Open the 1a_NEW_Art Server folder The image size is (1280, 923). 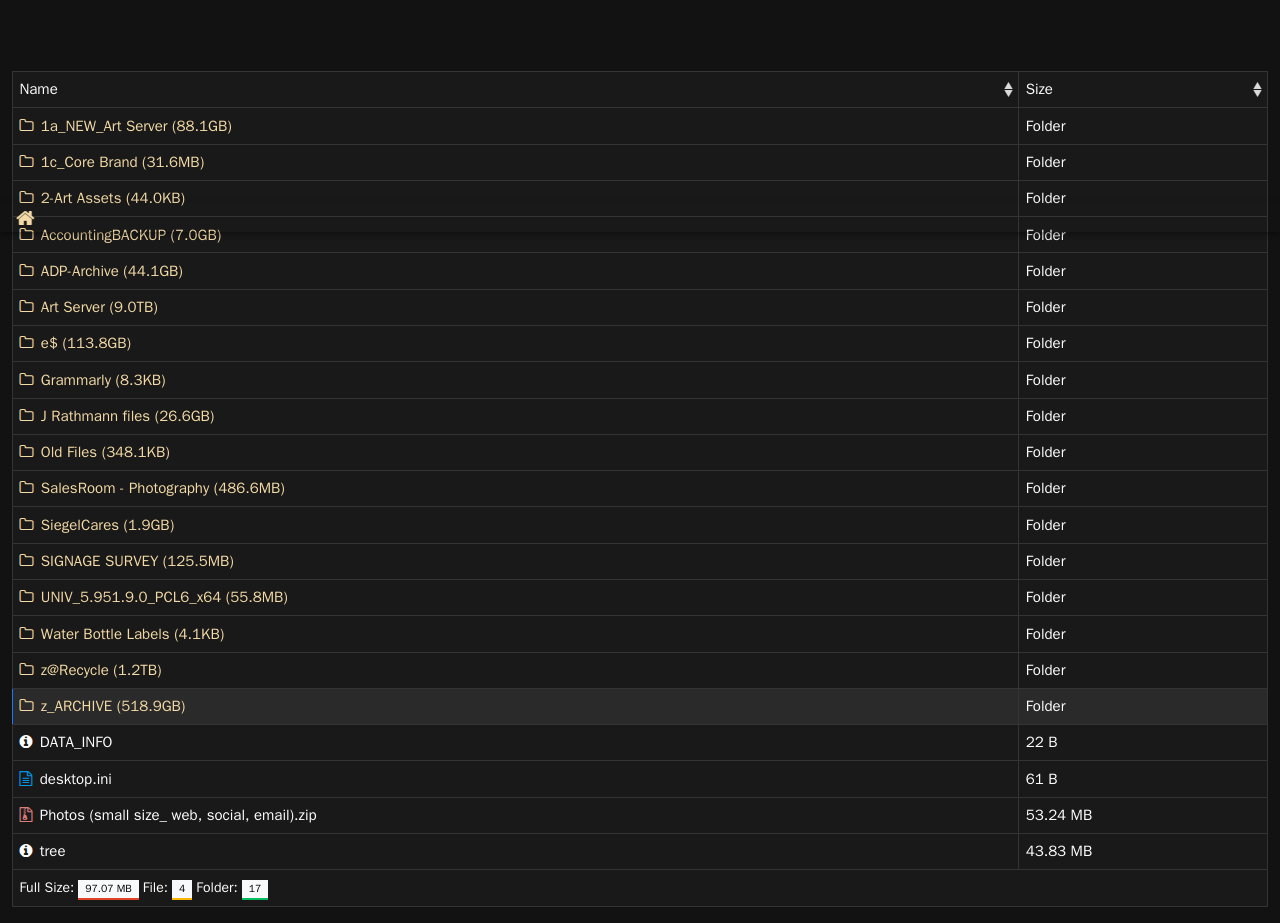tap(136, 126)
